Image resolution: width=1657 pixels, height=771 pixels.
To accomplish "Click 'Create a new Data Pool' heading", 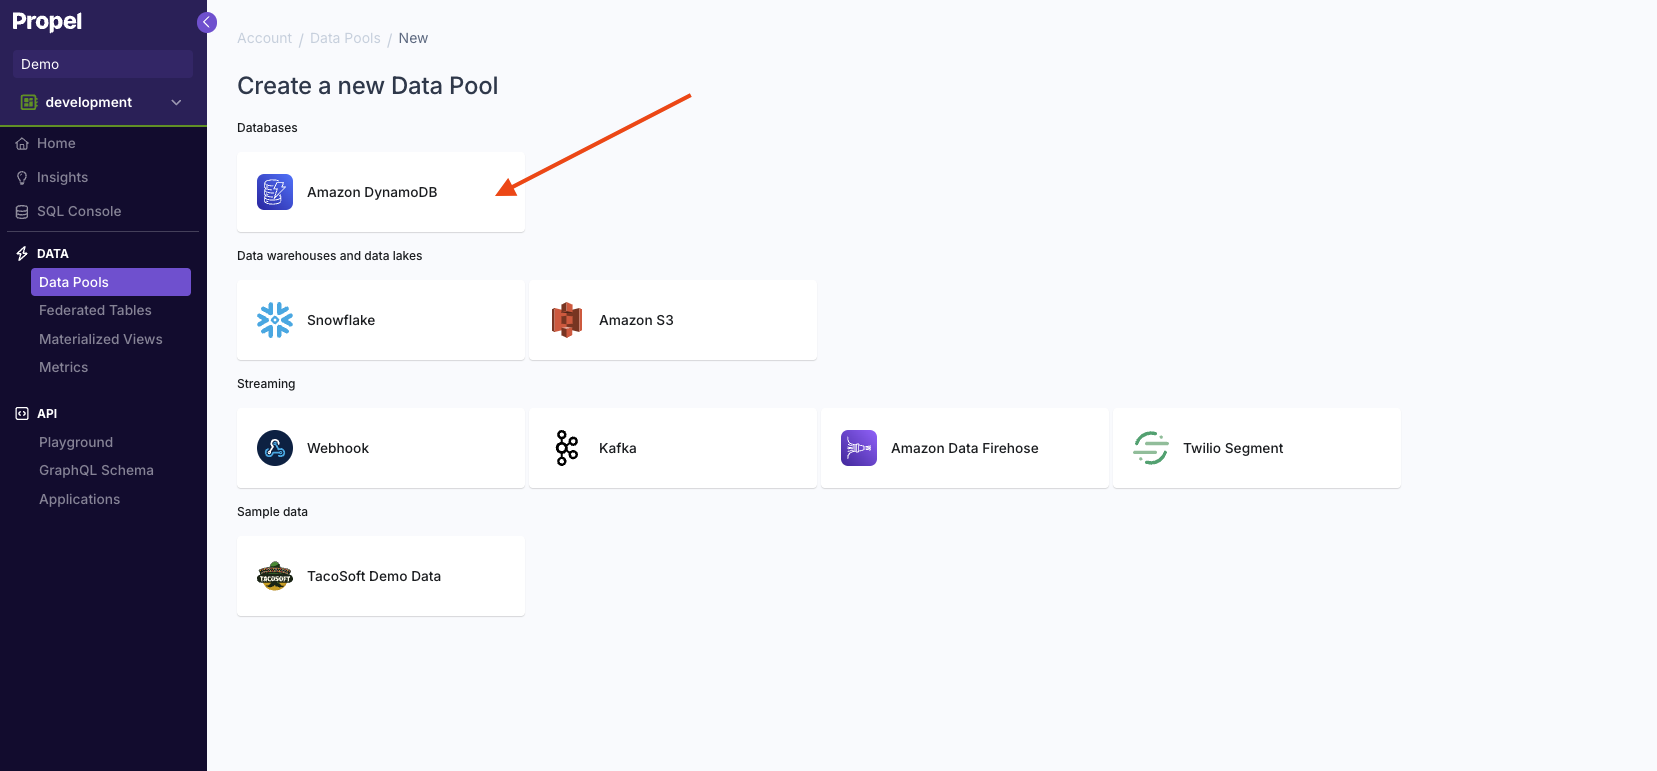I will (x=367, y=86).
